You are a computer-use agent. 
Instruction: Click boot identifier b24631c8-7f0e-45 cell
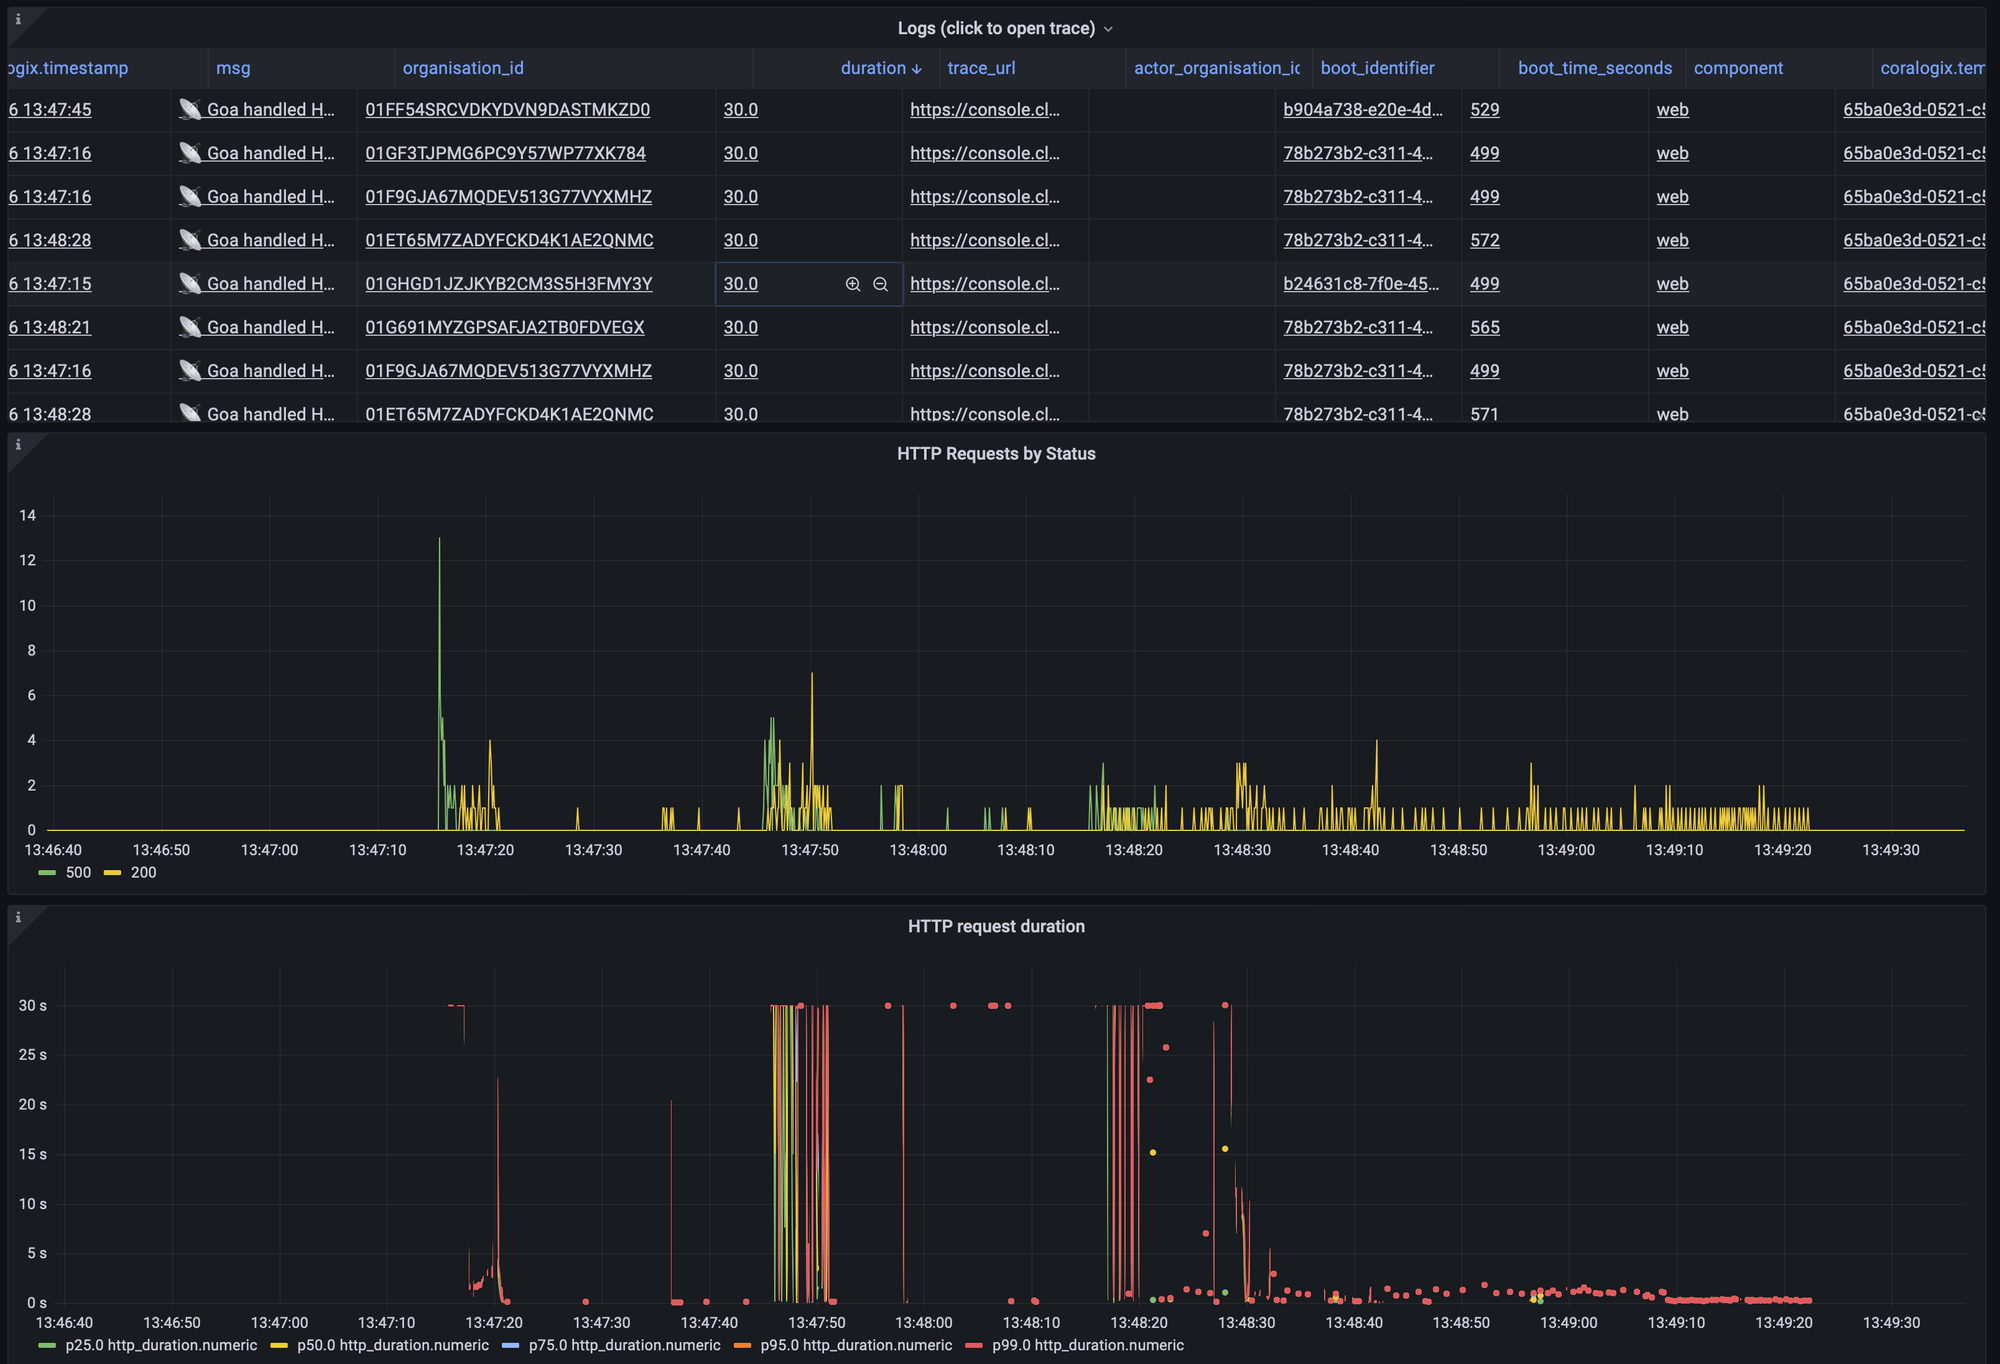point(1360,284)
